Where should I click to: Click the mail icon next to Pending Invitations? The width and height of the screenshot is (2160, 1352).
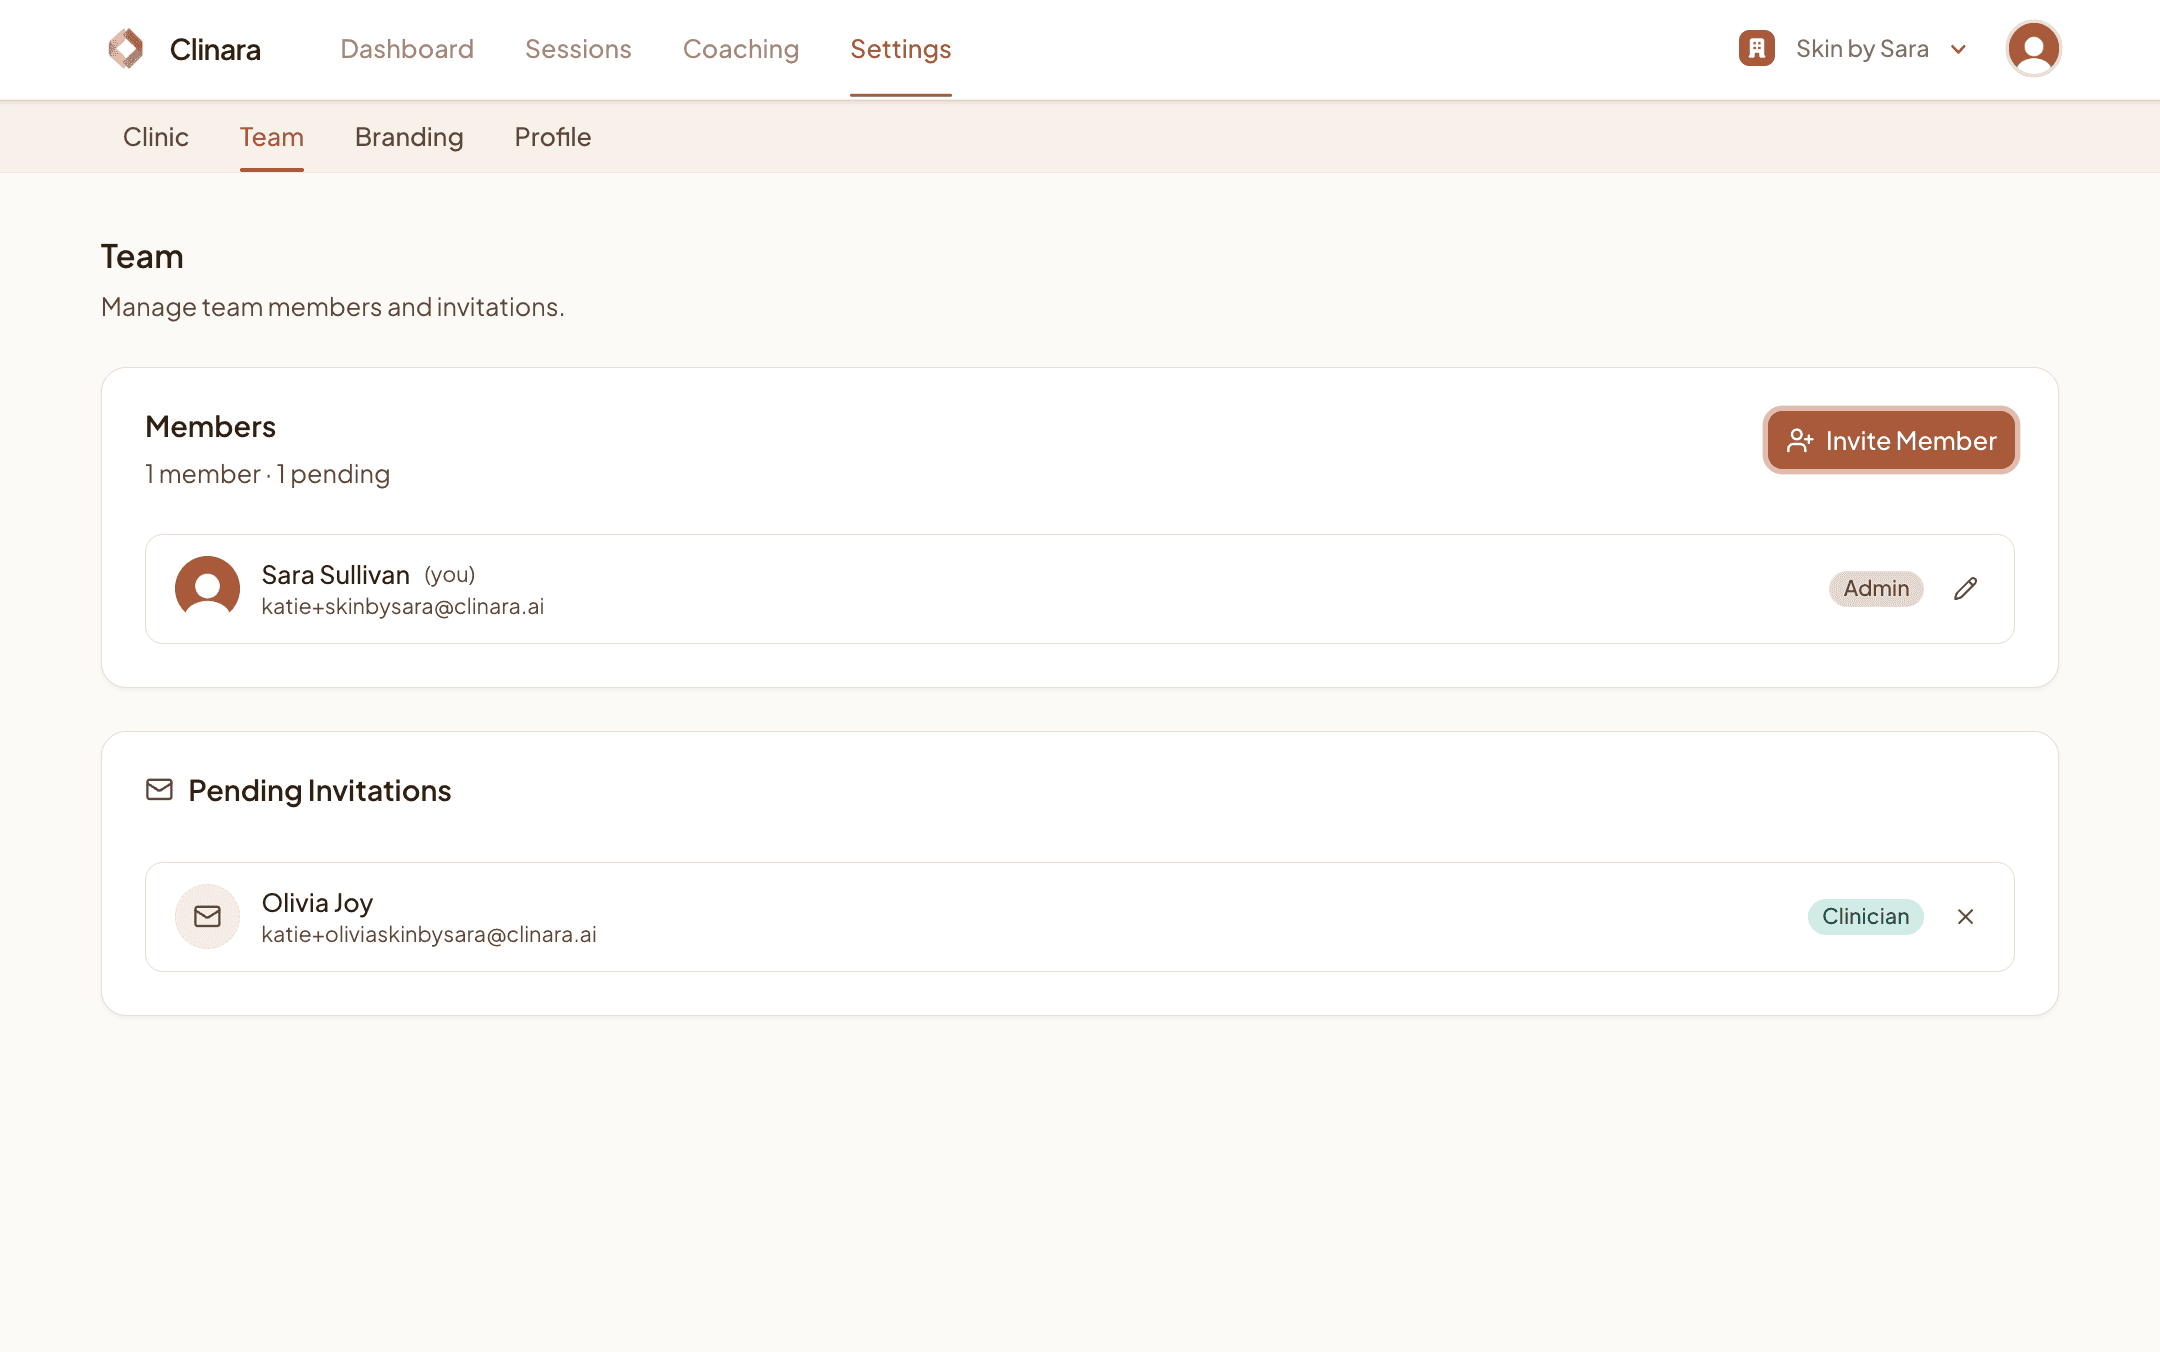(x=159, y=790)
